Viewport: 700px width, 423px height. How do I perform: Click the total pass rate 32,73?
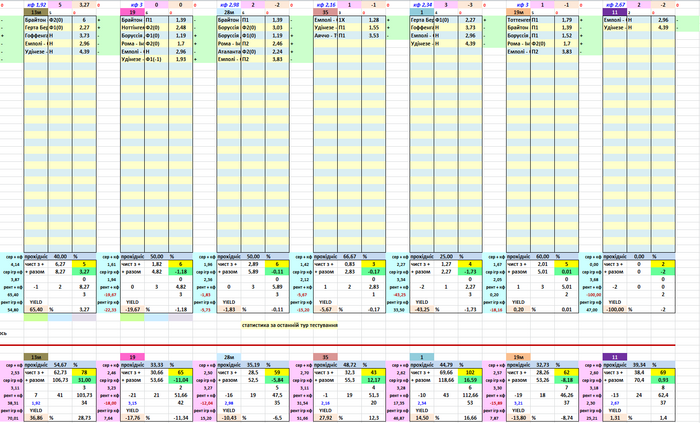[542, 365]
